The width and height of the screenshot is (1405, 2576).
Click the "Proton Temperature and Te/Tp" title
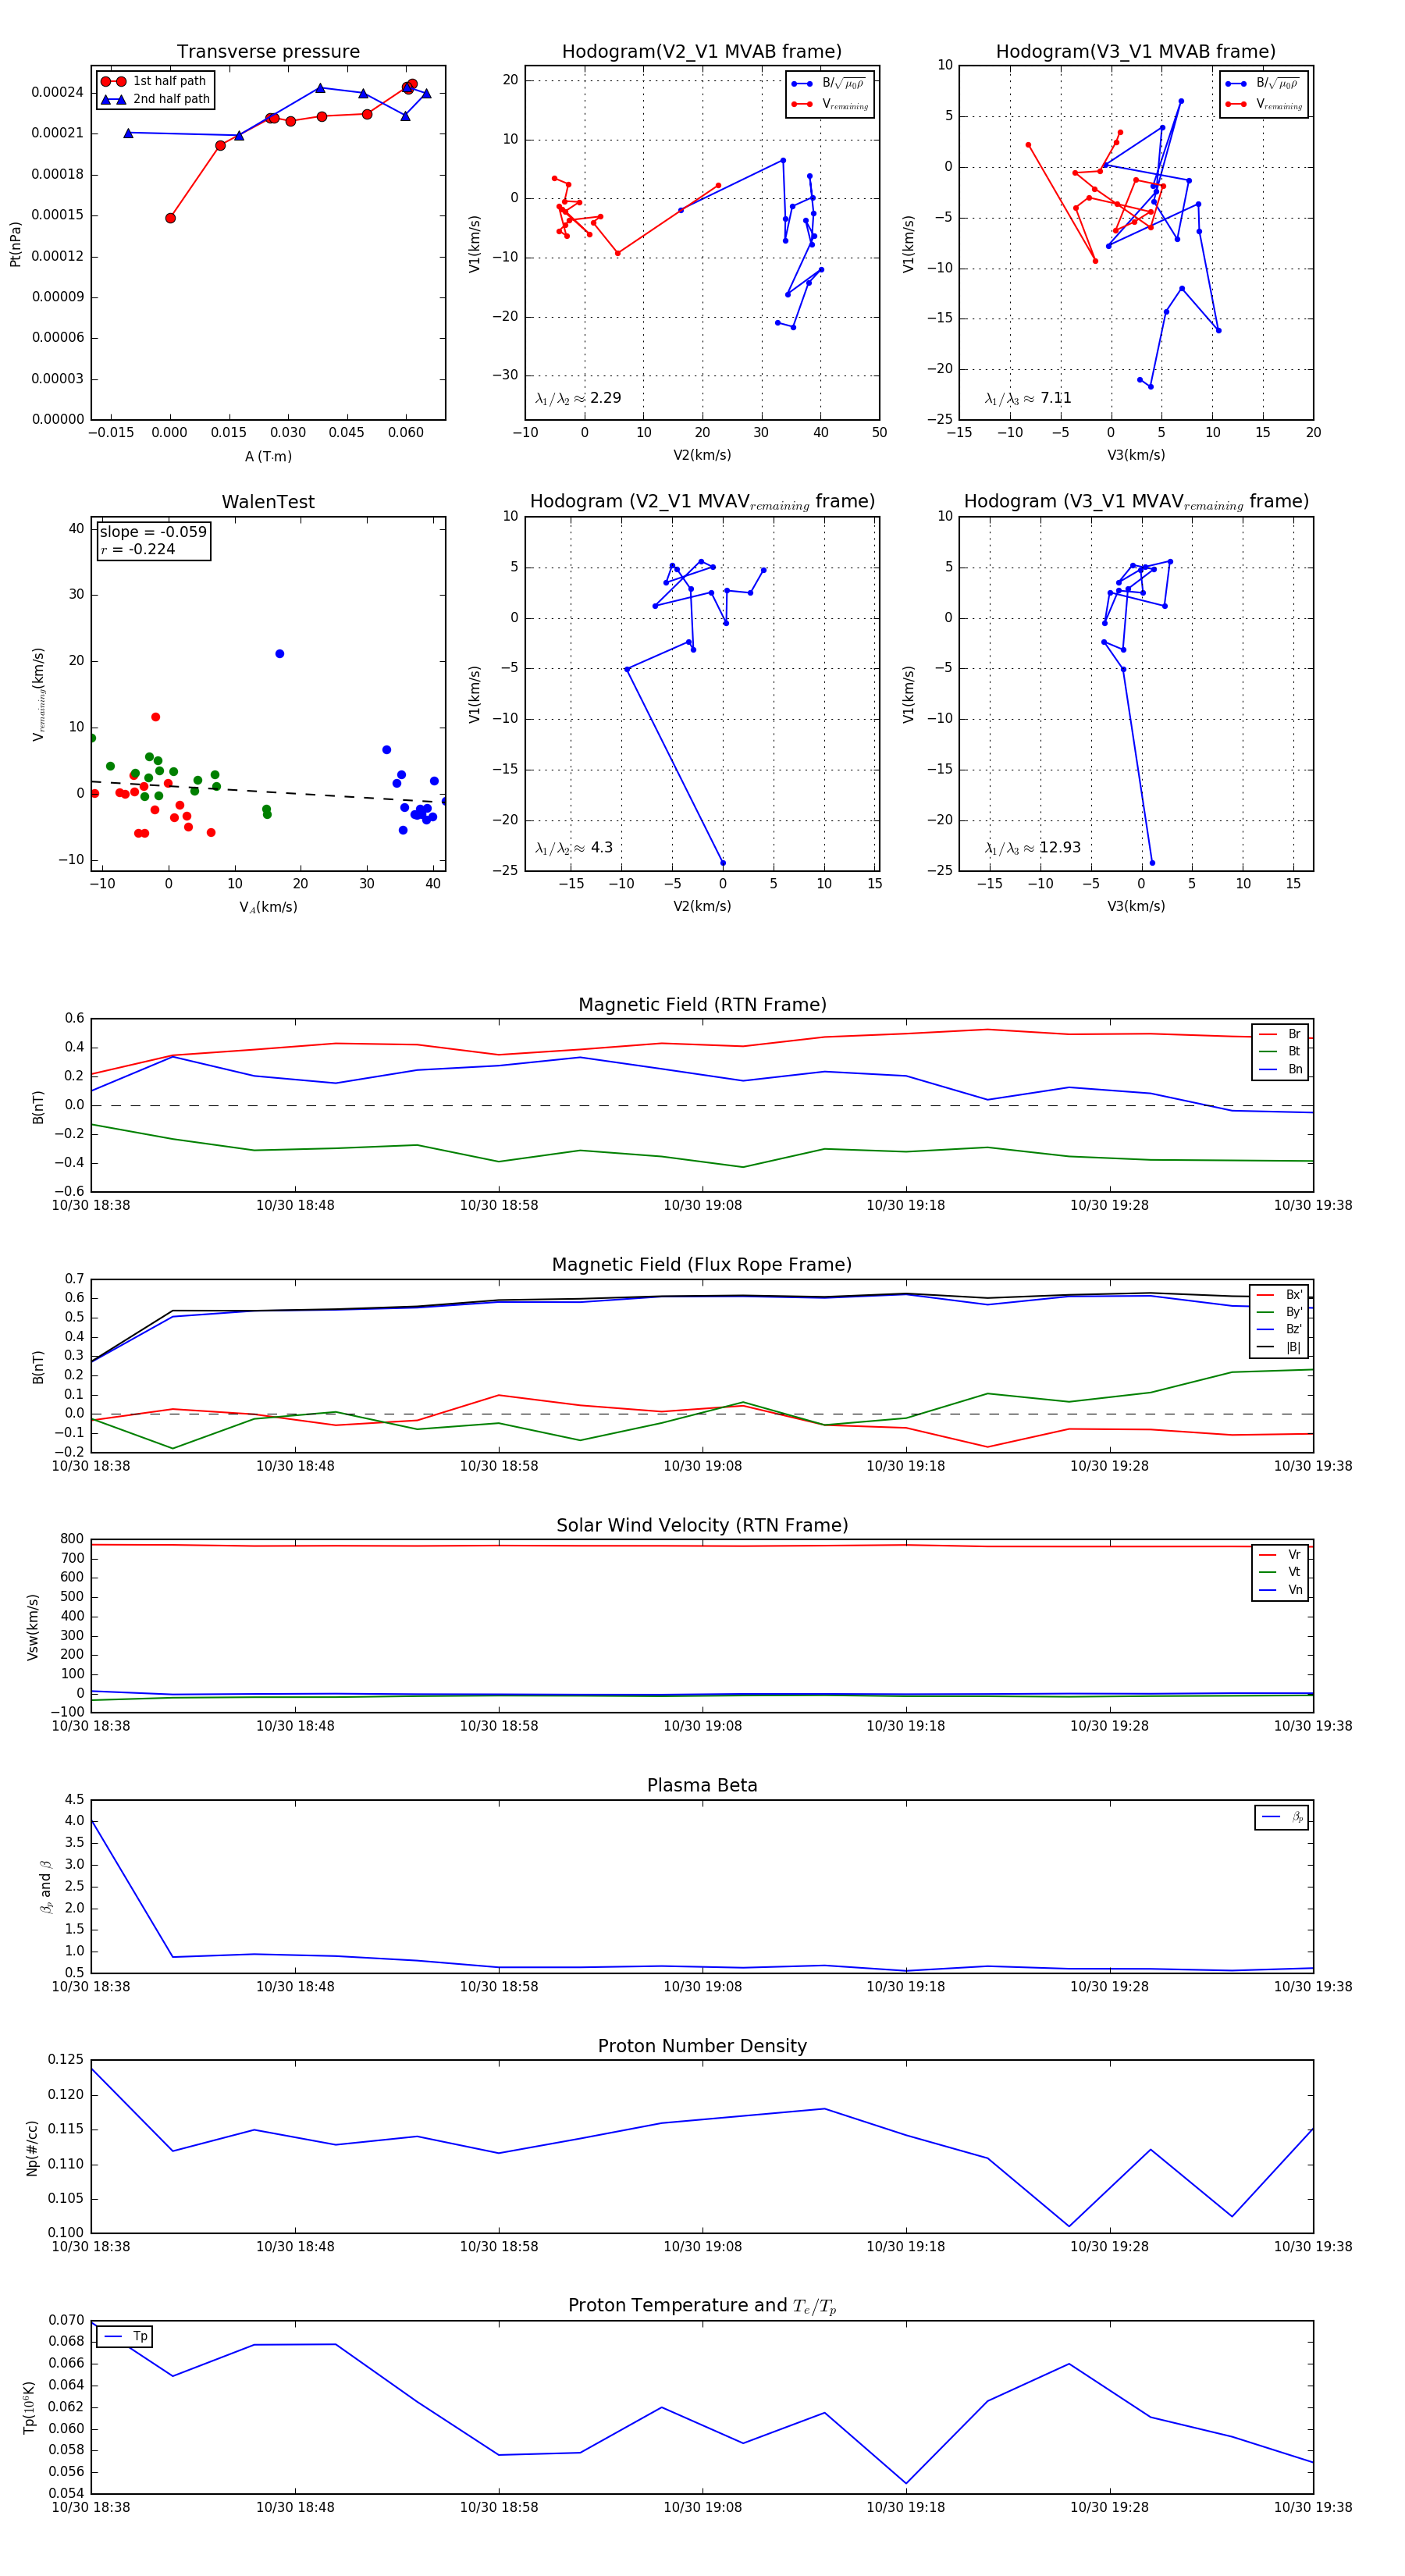pyautogui.click(x=702, y=2306)
